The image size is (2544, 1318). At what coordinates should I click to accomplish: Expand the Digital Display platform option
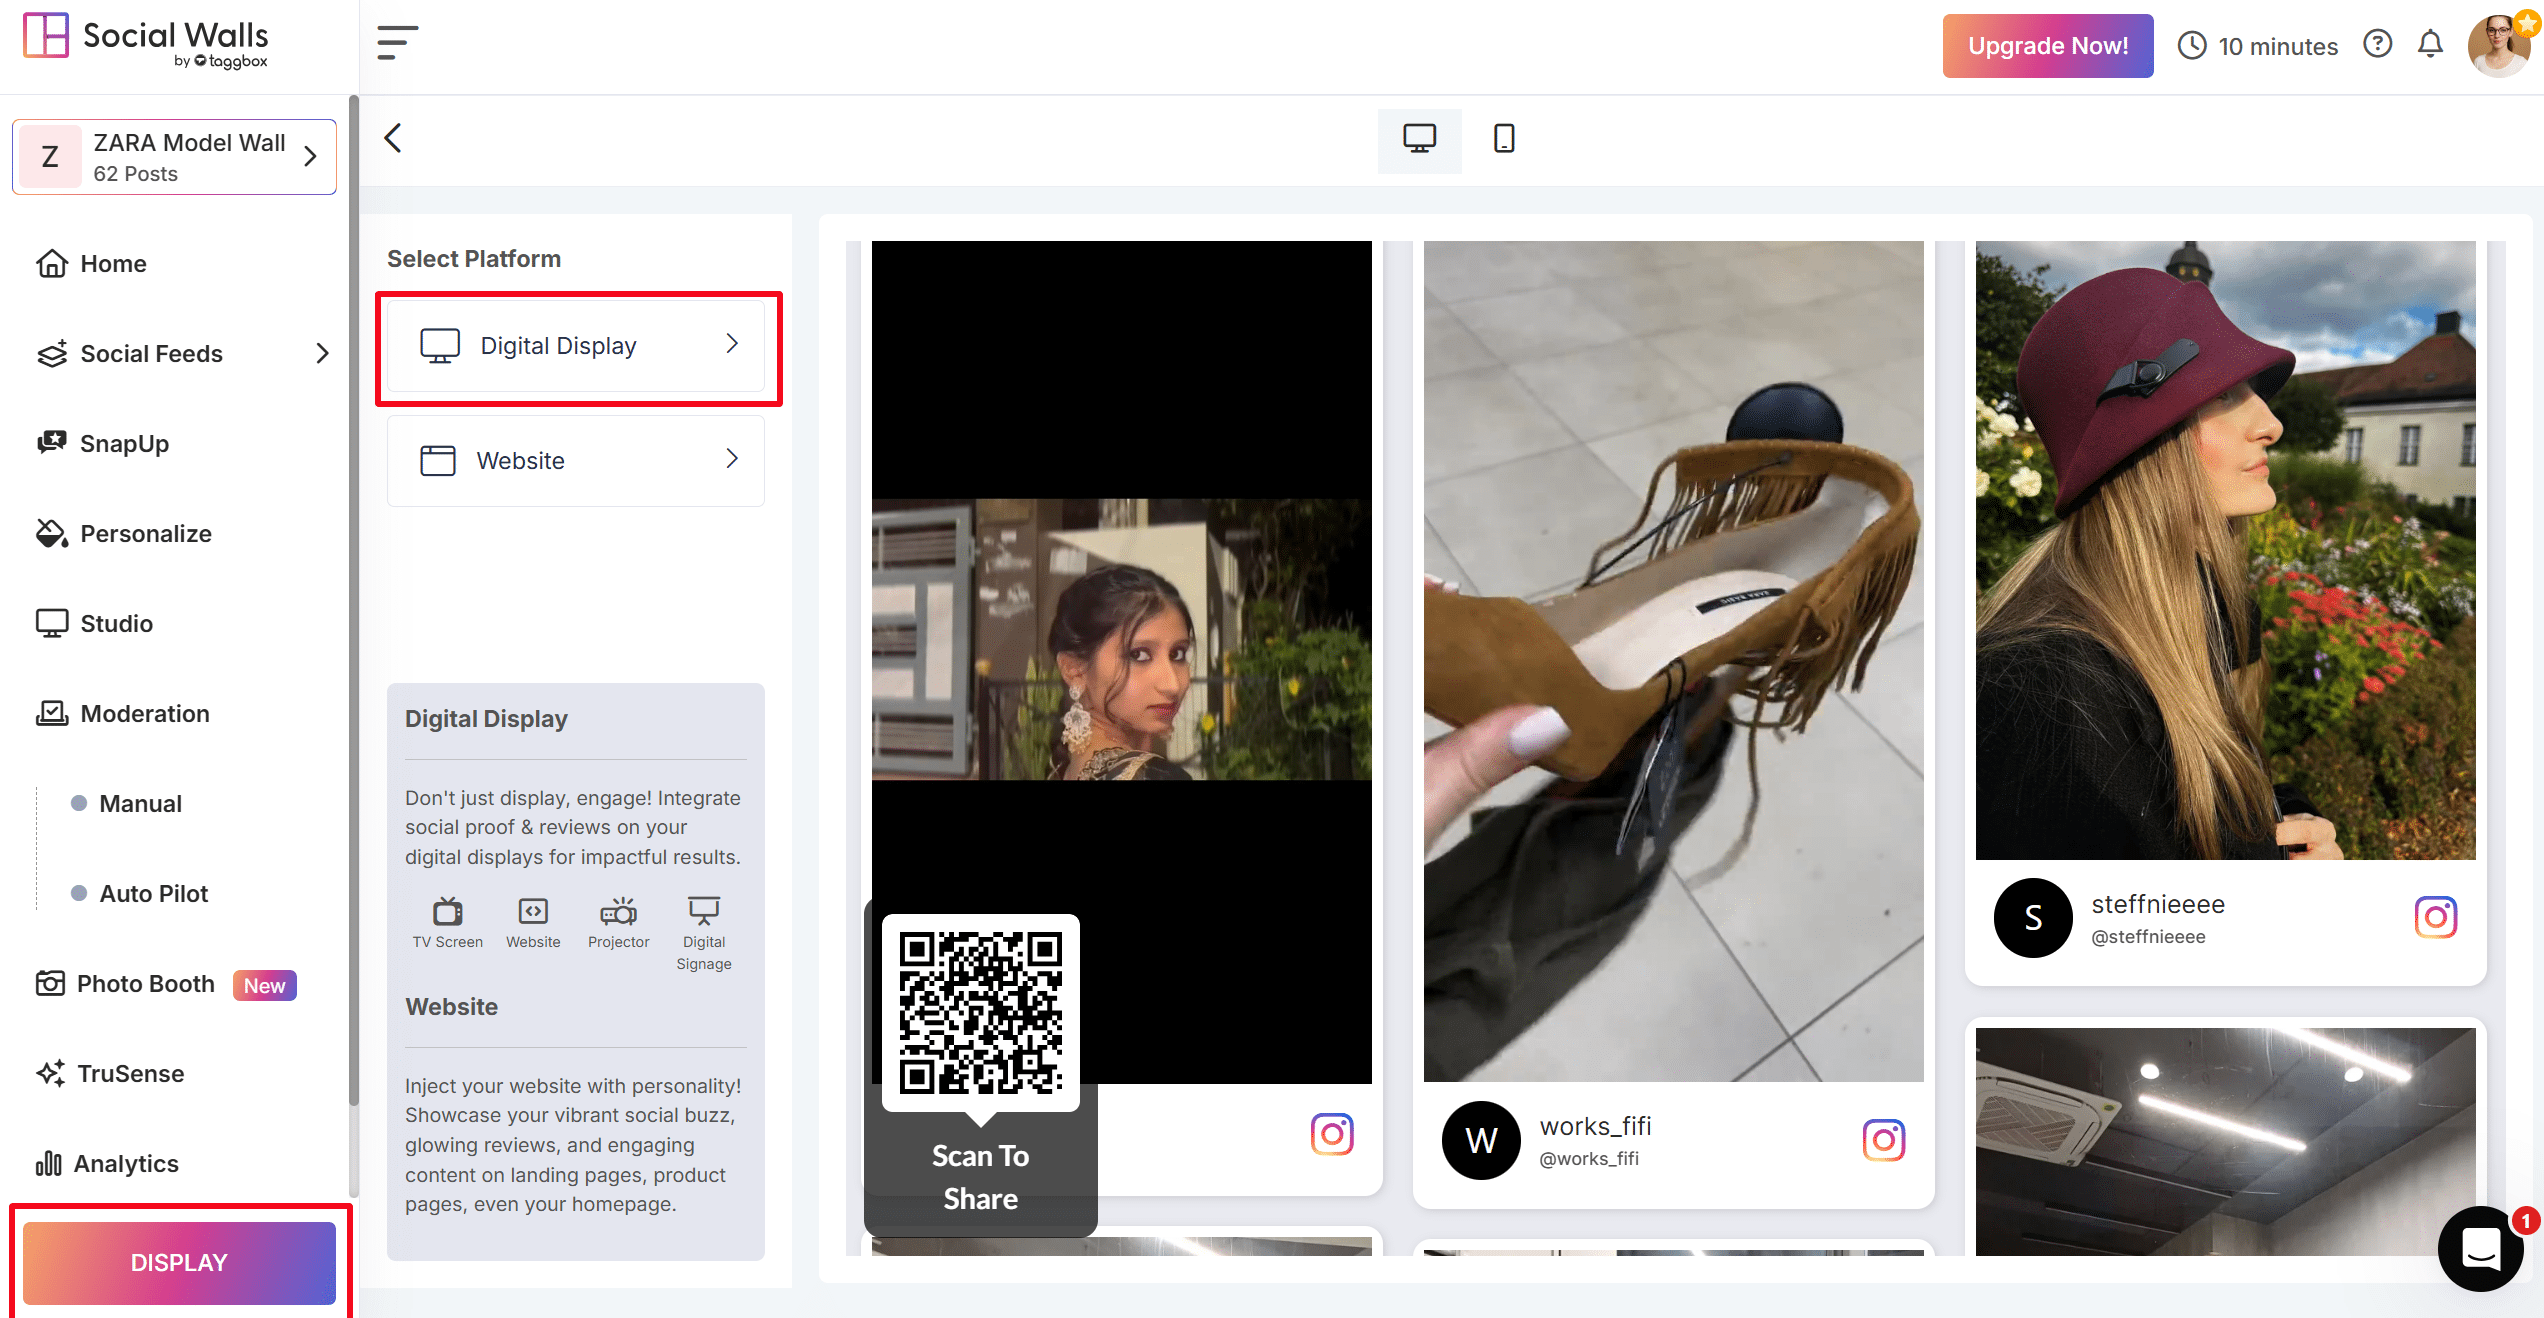tap(577, 346)
